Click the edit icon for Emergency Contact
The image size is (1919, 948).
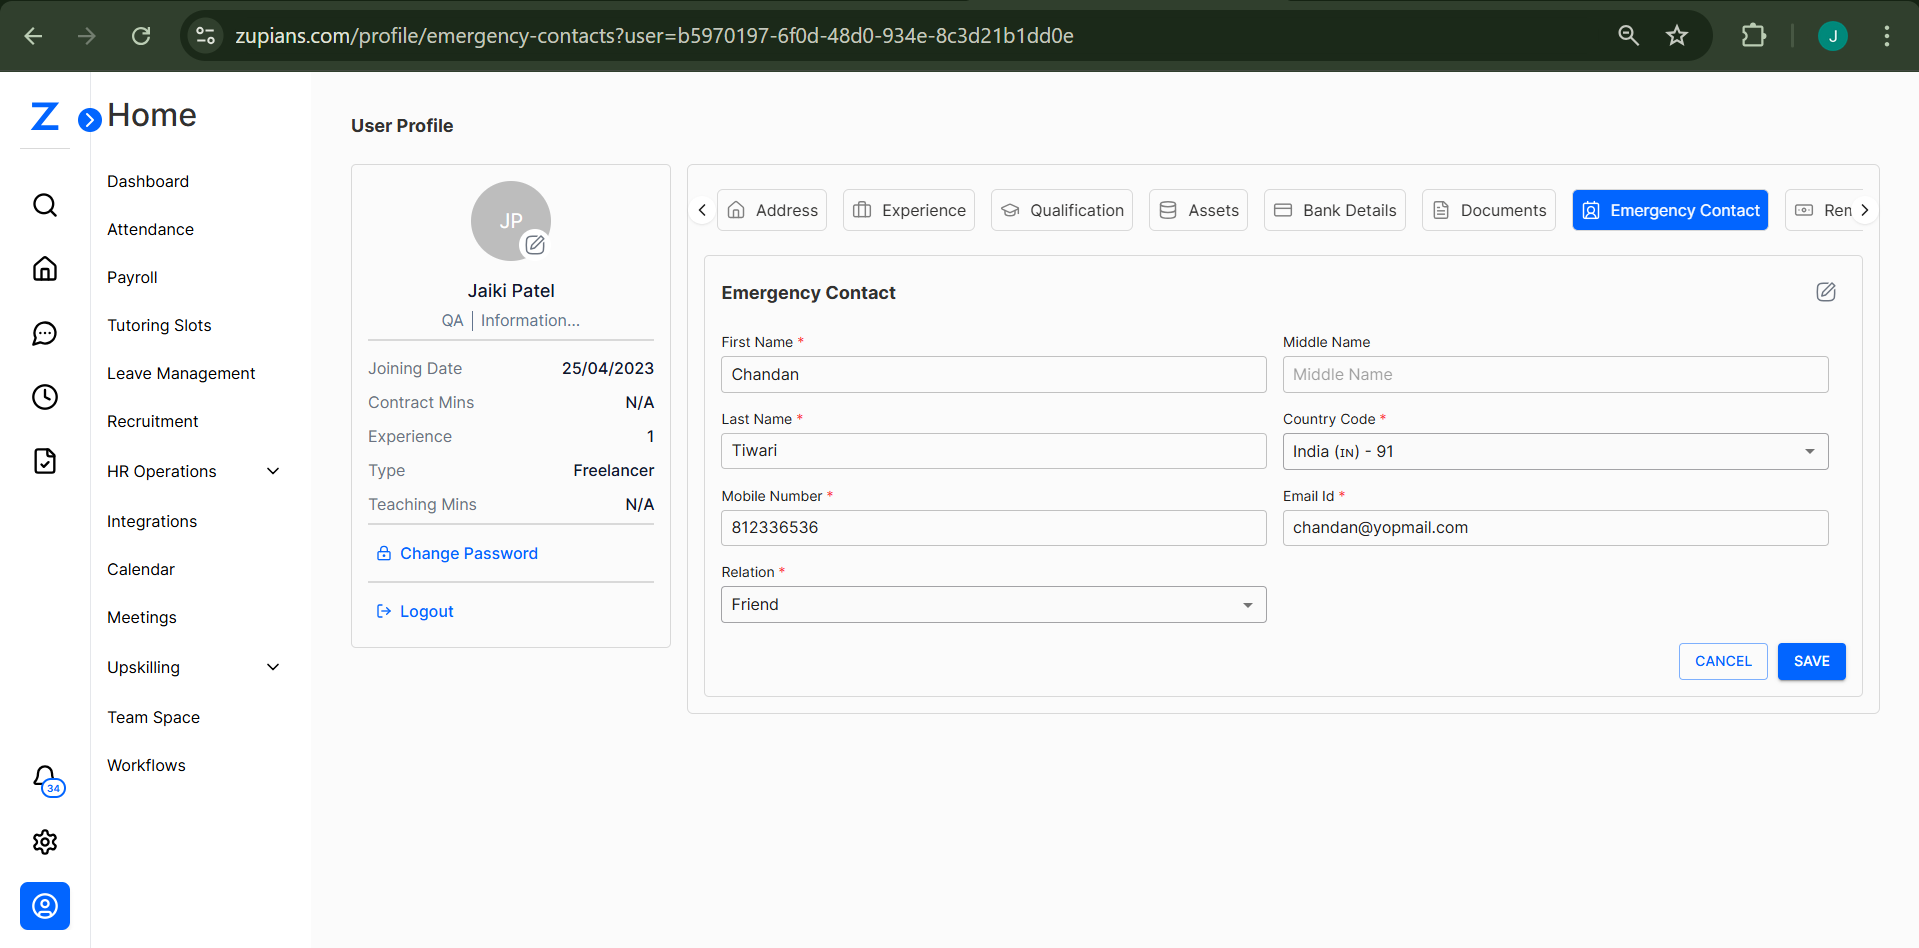(x=1825, y=292)
